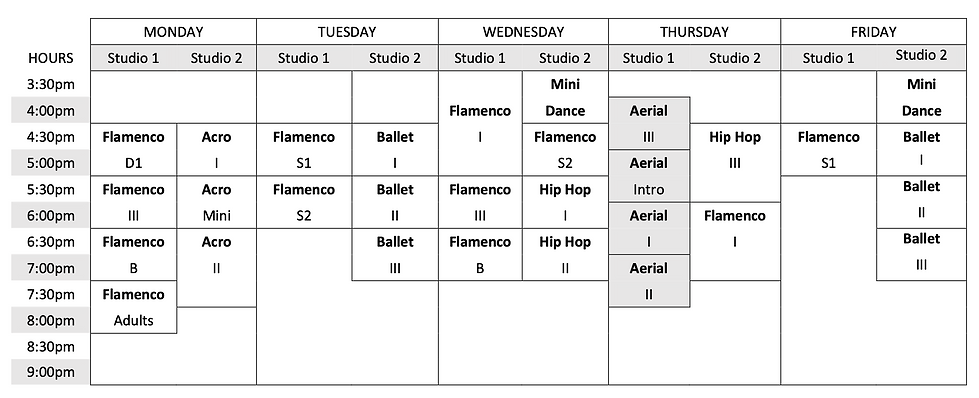This screenshot has width=979, height=398.
Task: Select the Monday Acro Mini class
Action: 217,202
